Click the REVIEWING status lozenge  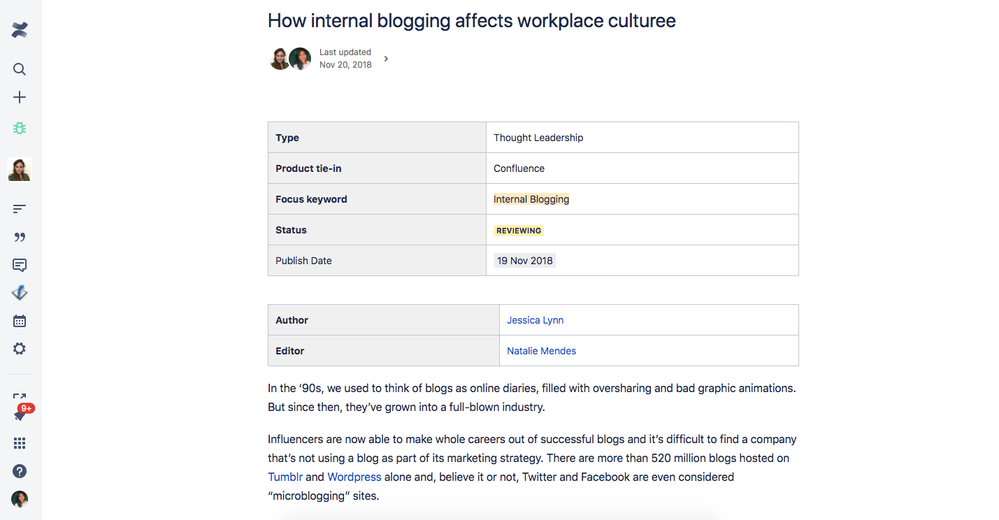tap(518, 230)
